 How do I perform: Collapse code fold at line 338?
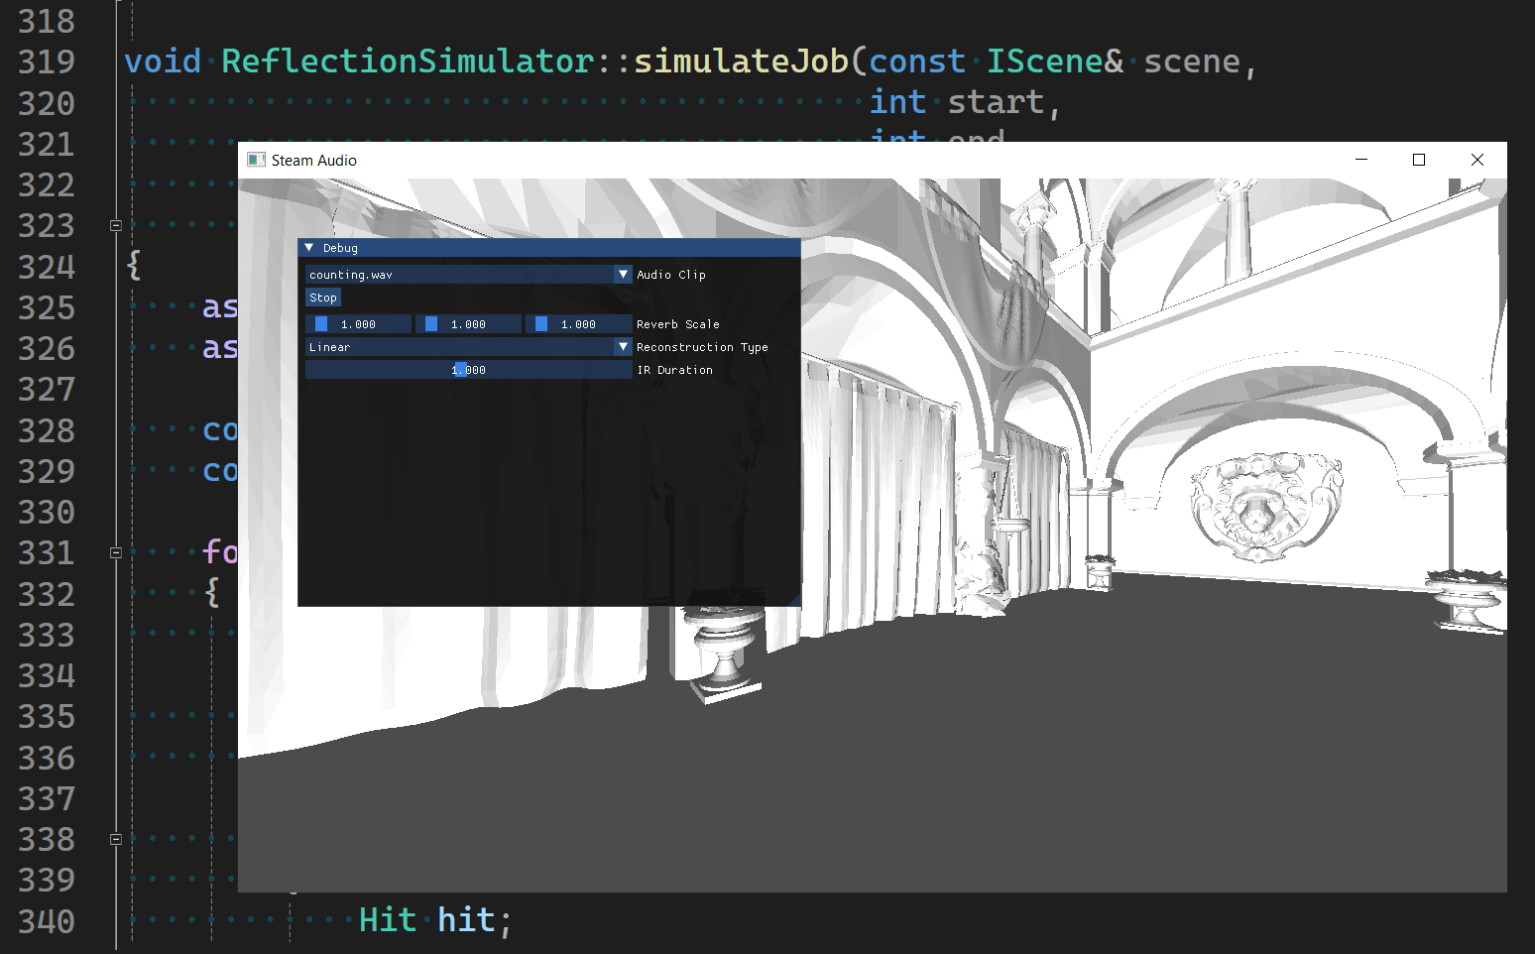click(x=116, y=840)
